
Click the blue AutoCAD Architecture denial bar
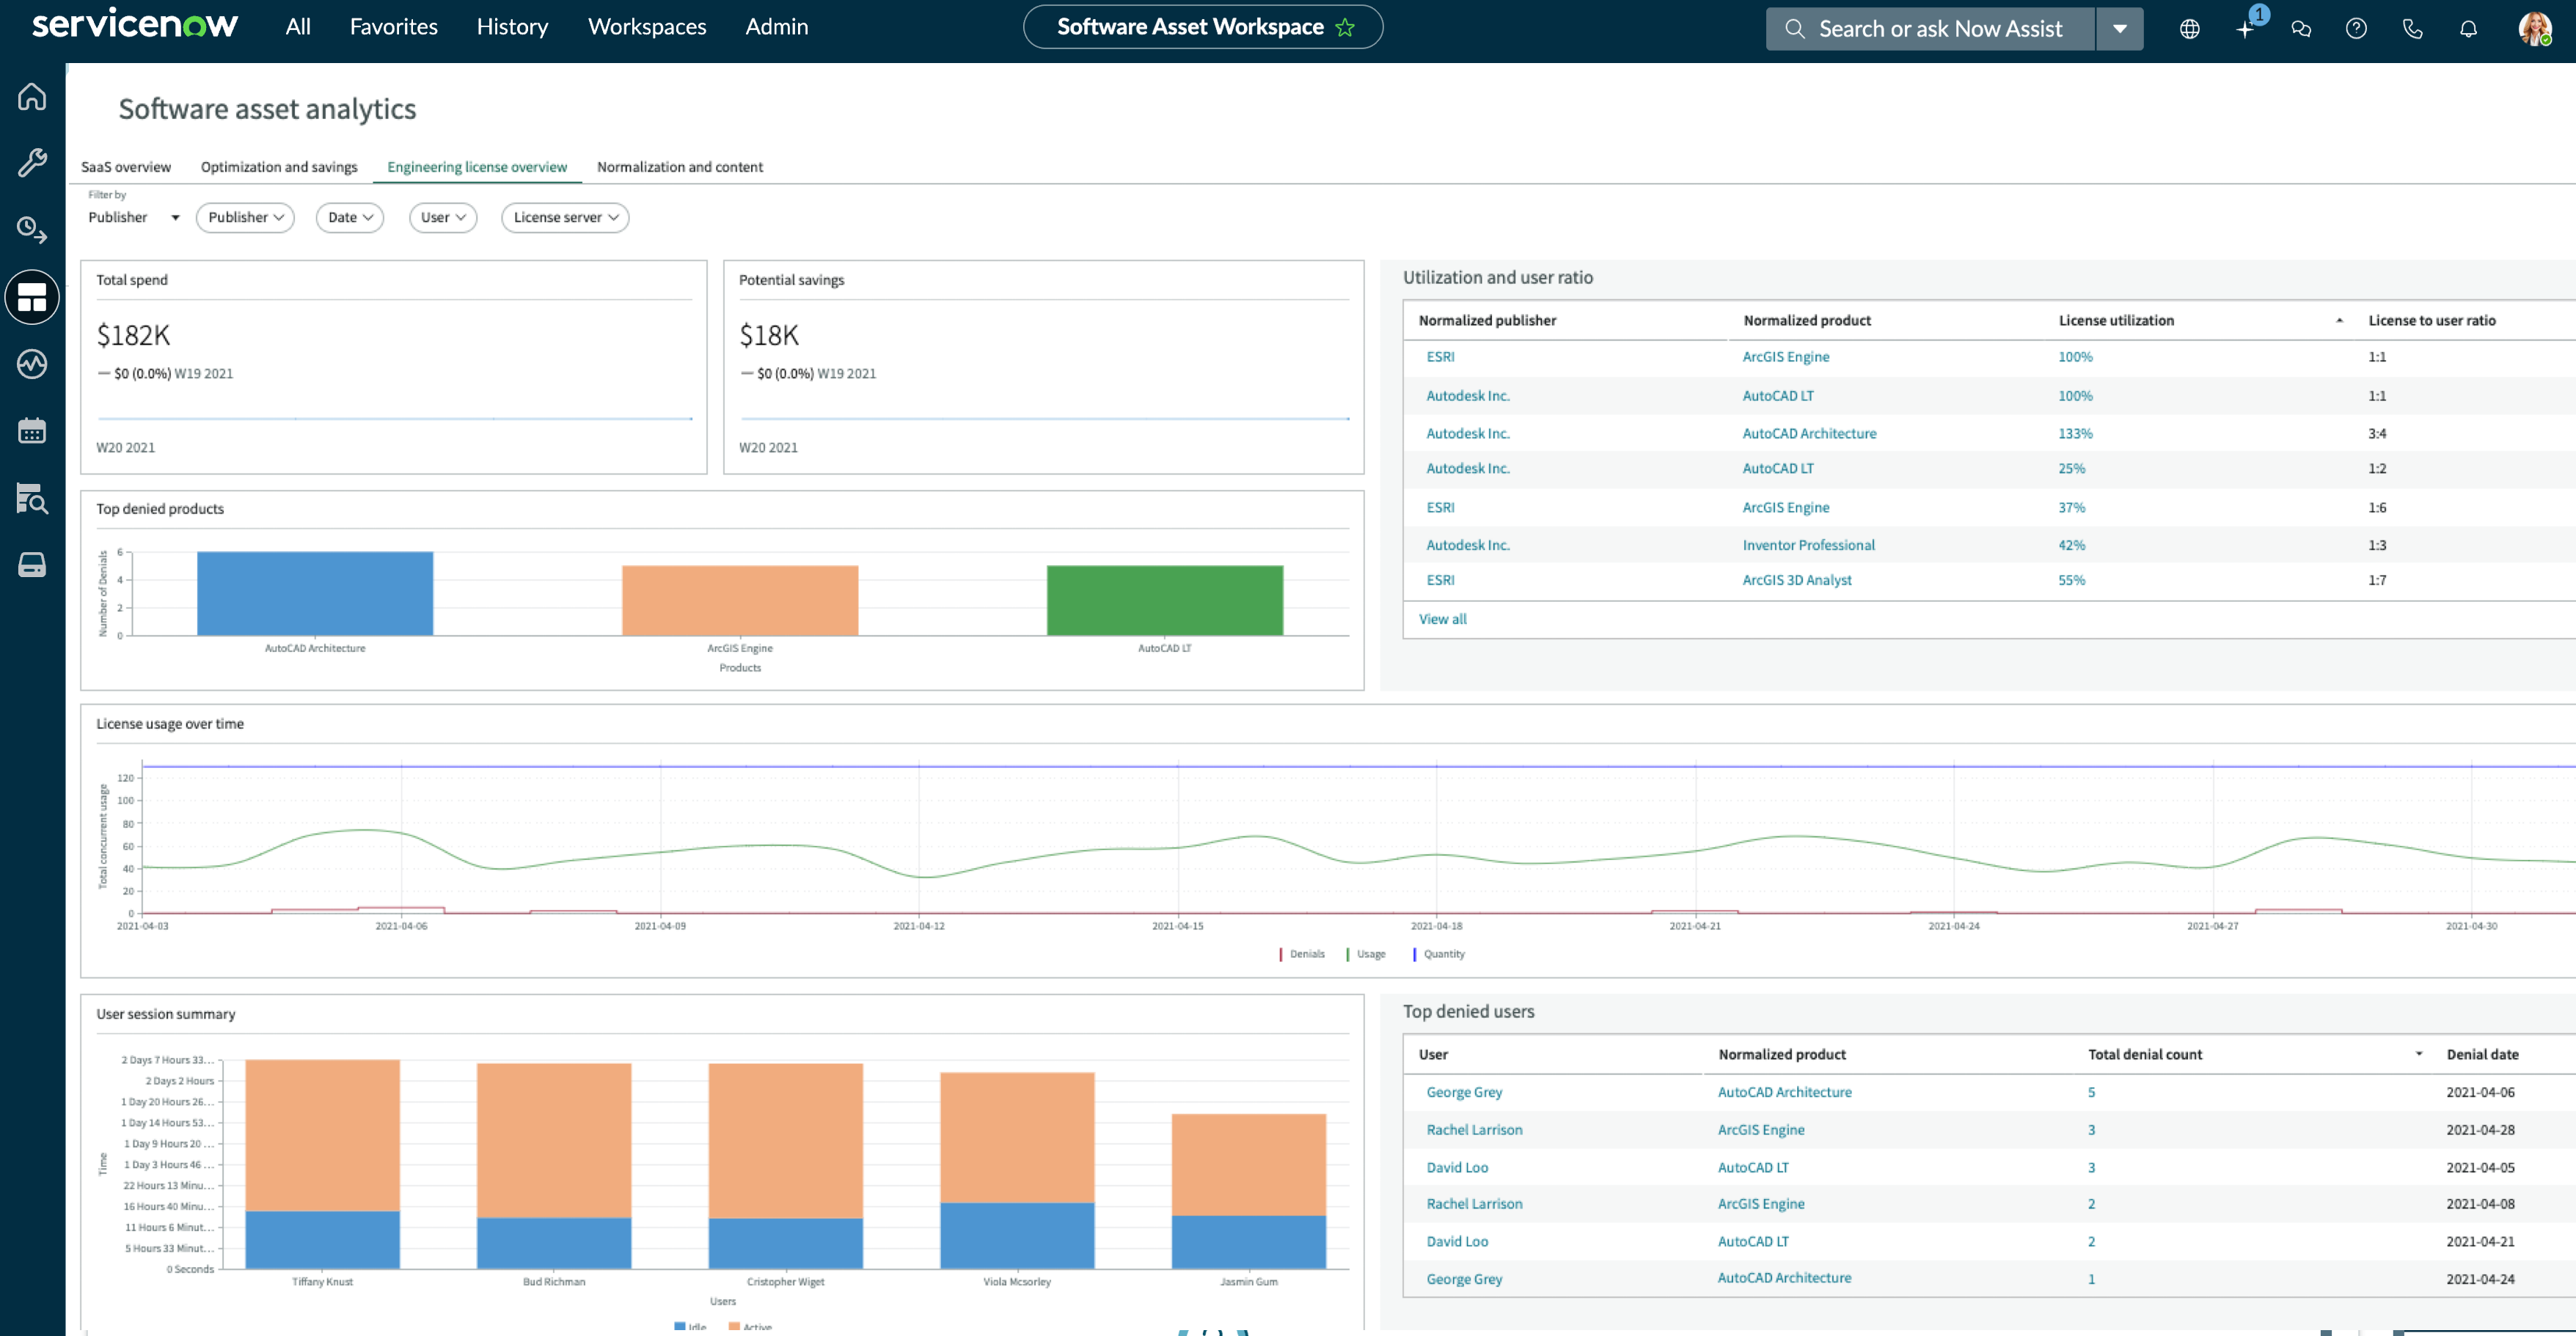315,593
